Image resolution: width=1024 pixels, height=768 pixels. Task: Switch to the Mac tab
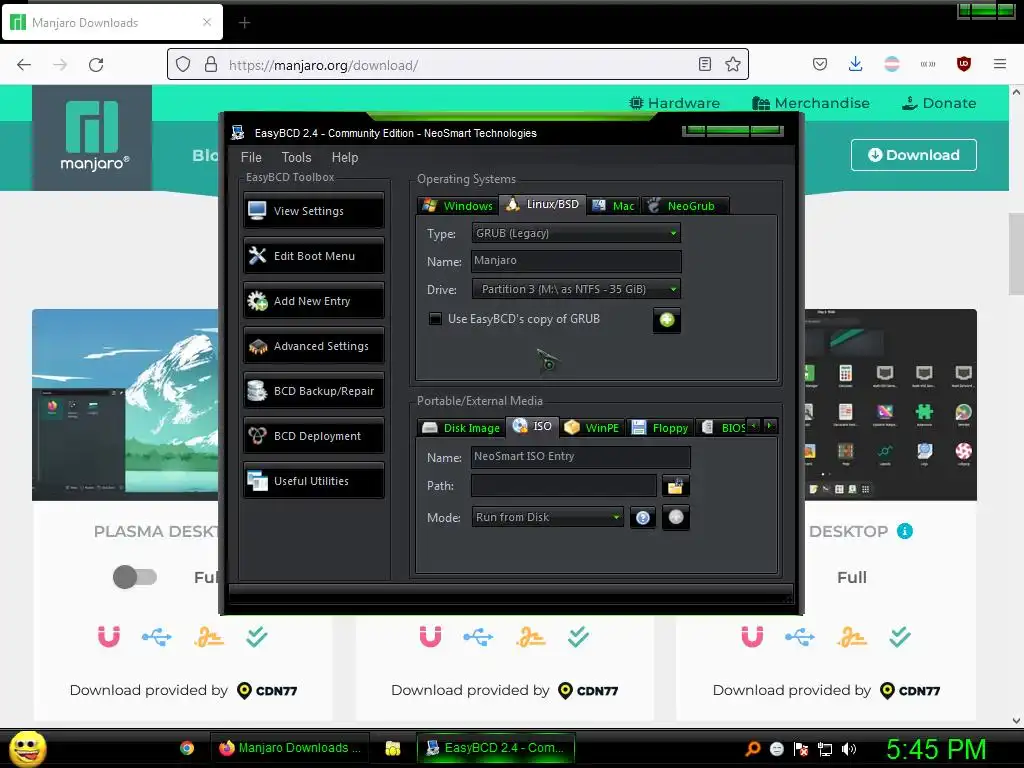point(613,206)
